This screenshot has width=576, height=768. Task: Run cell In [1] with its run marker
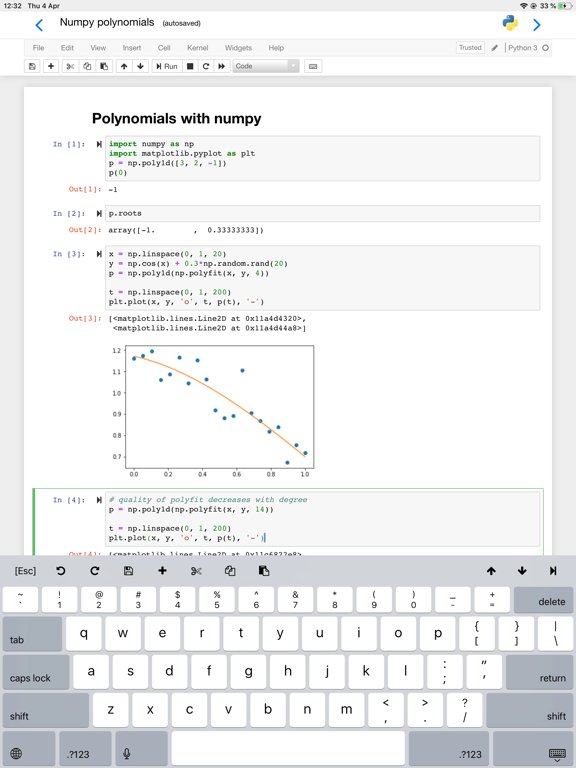[99, 144]
